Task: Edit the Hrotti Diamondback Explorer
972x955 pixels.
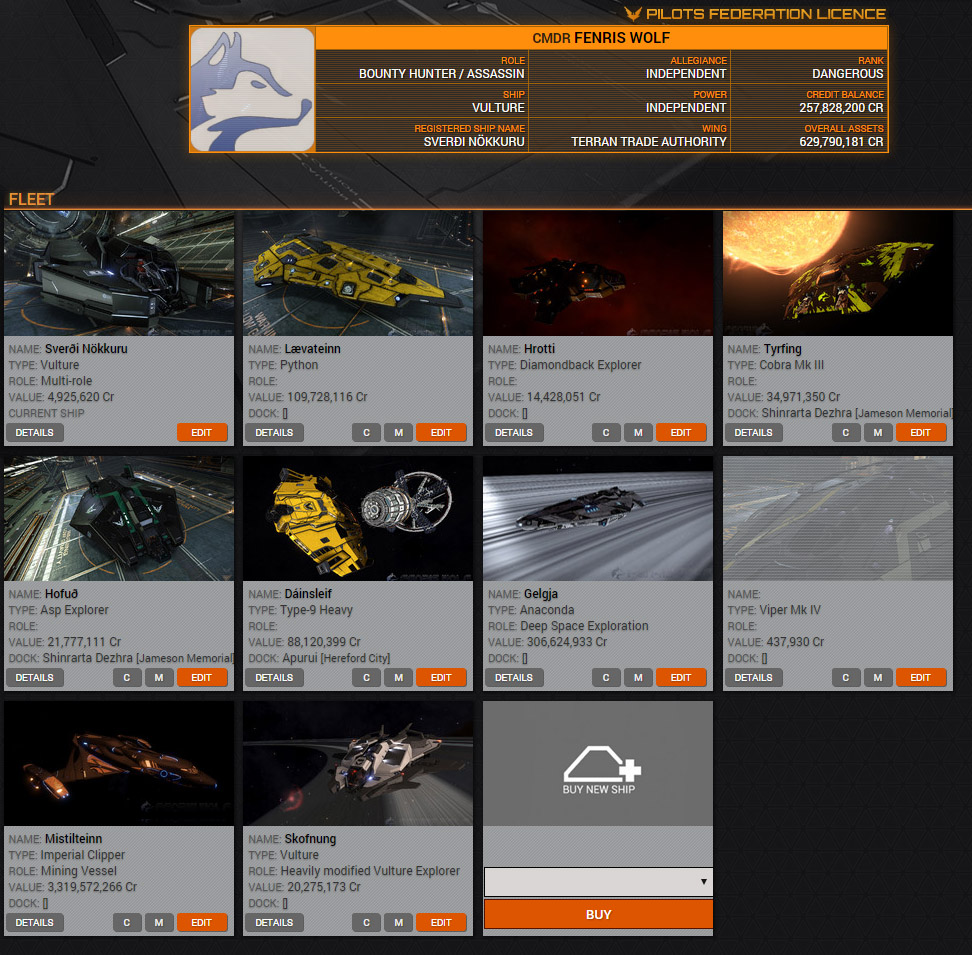Action: pyautogui.click(x=681, y=433)
